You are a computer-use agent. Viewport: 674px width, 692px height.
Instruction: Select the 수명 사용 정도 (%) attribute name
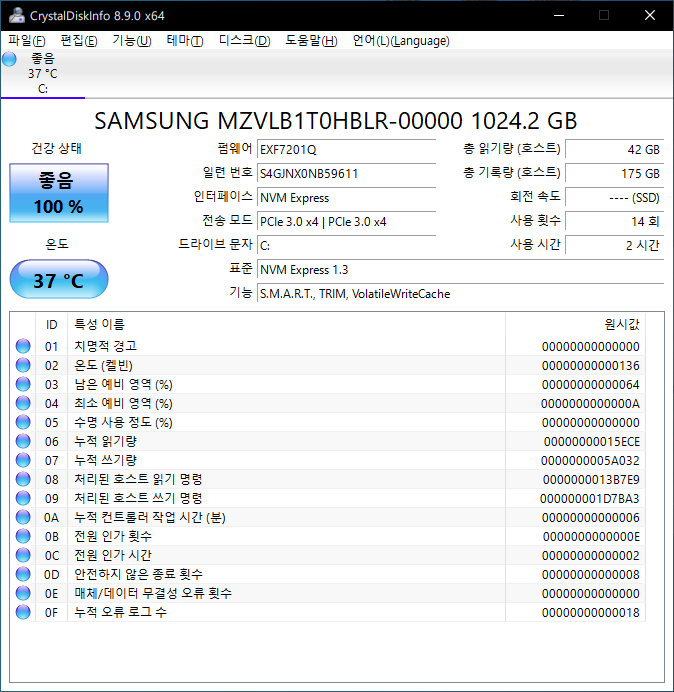tap(123, 422)
